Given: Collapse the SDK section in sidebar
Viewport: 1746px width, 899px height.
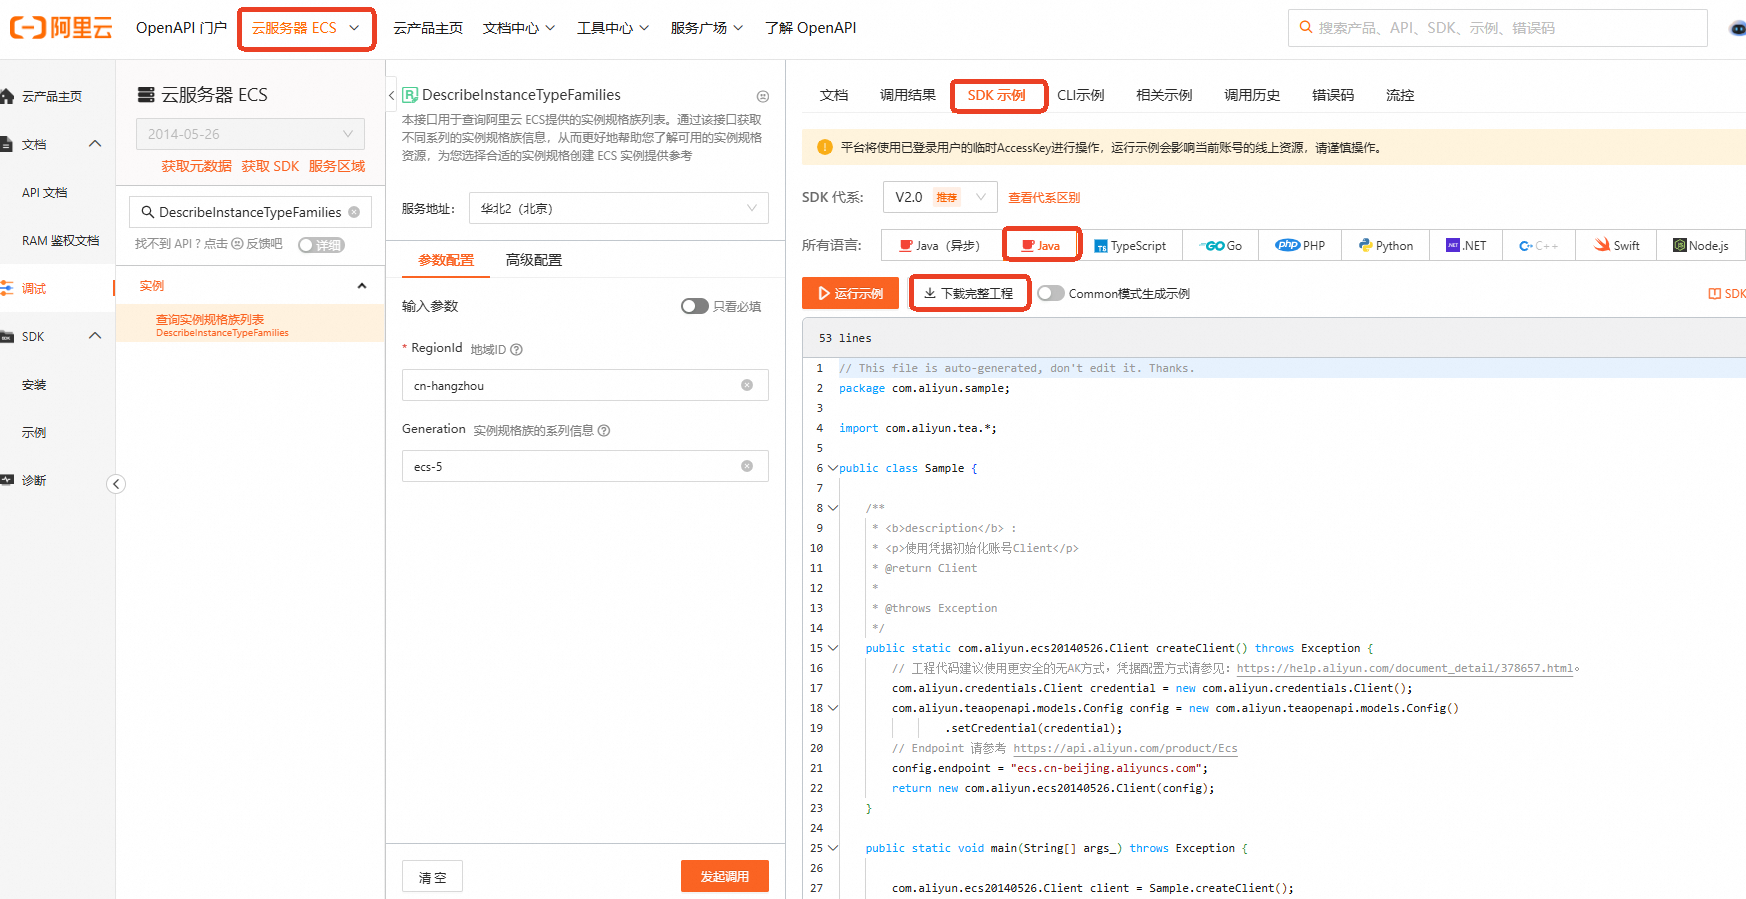Looking at the screenshot, I should [95, 336].
